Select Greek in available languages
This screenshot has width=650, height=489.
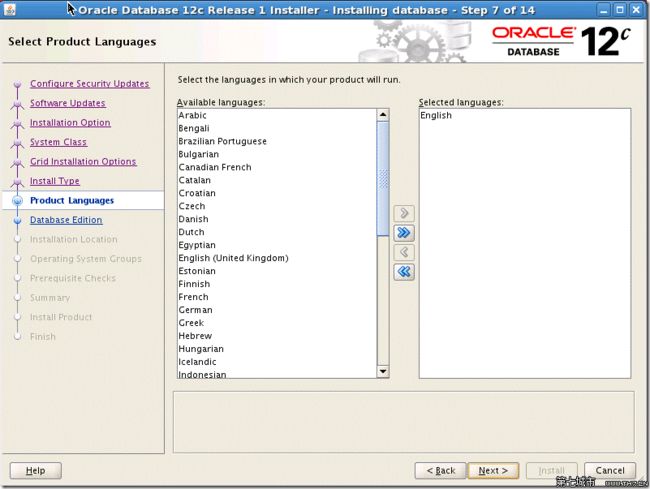(x=276, y=323)
